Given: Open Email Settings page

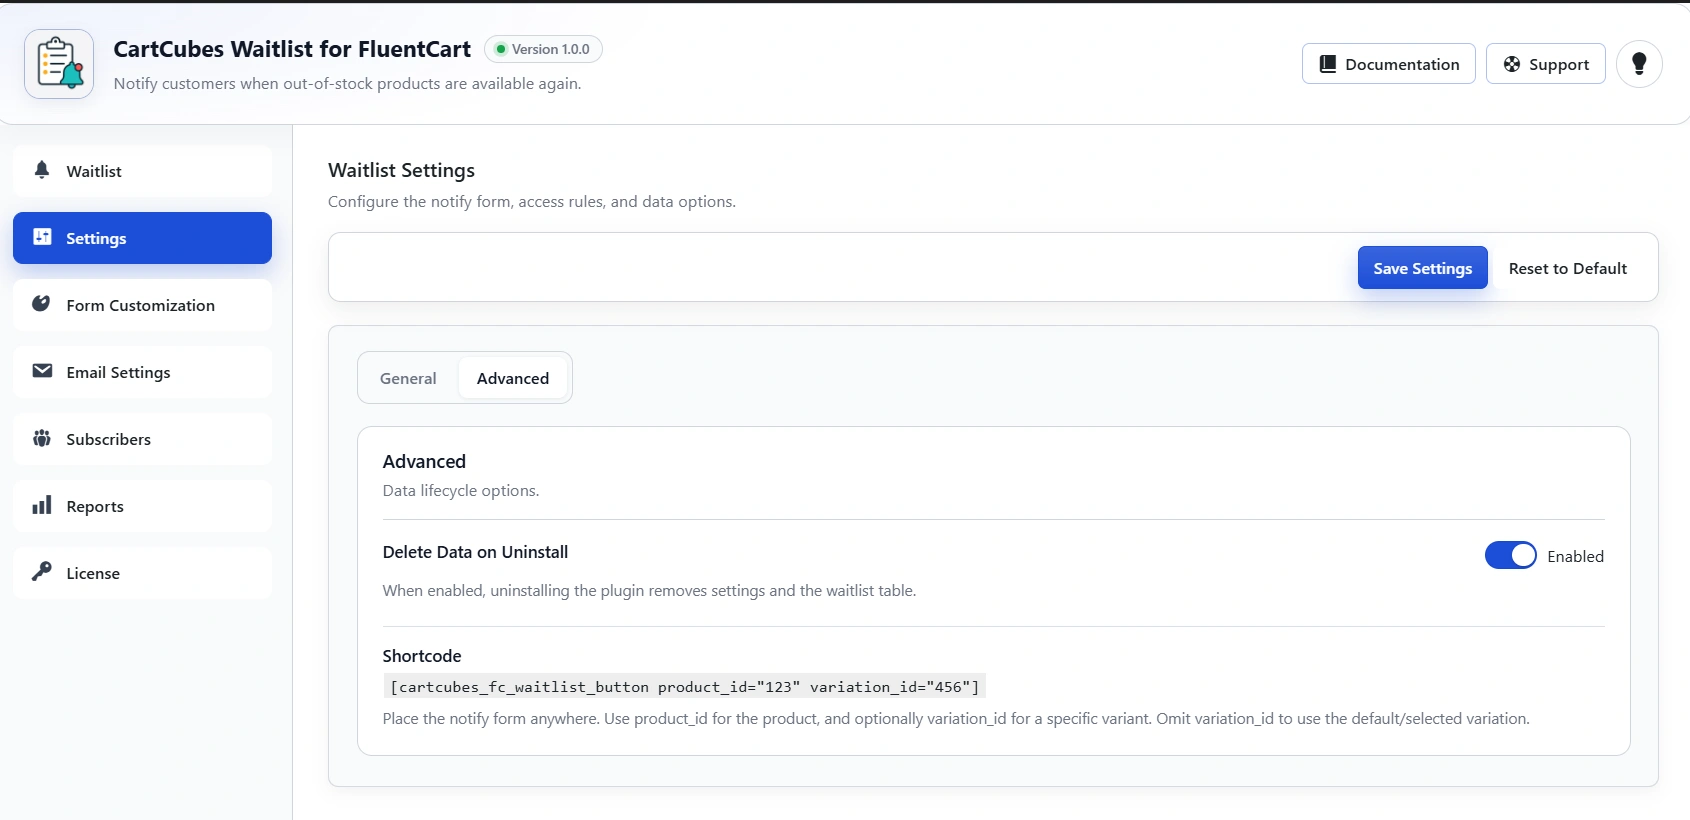Looking at the screenshot, I should coord(142,372).
